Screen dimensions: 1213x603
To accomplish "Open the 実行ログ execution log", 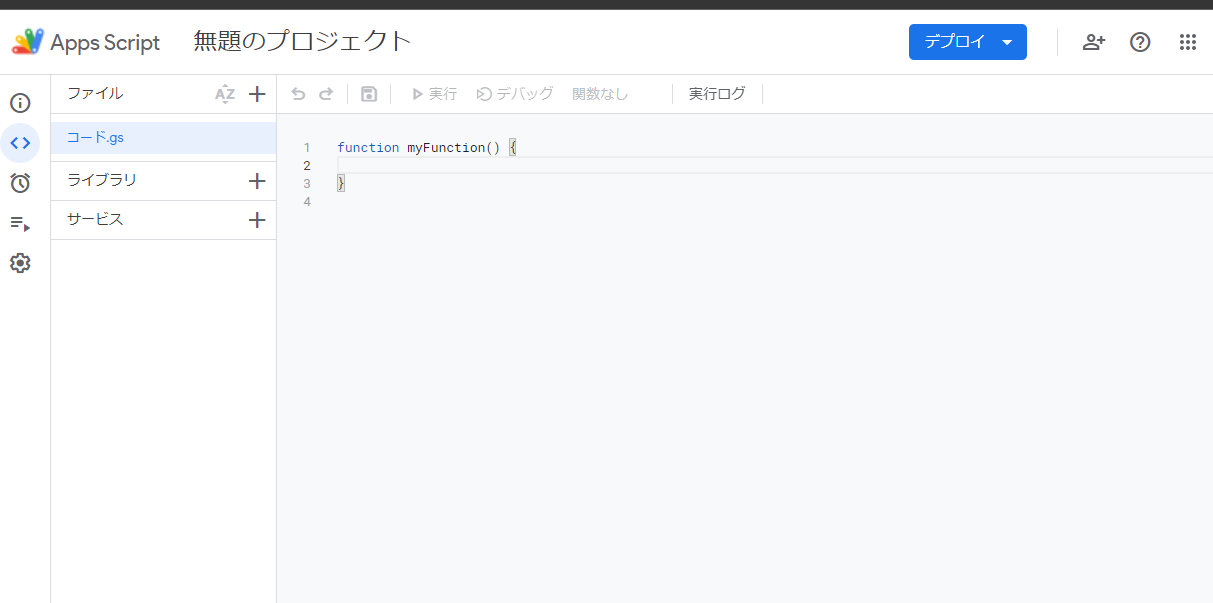I will point(716,93).
